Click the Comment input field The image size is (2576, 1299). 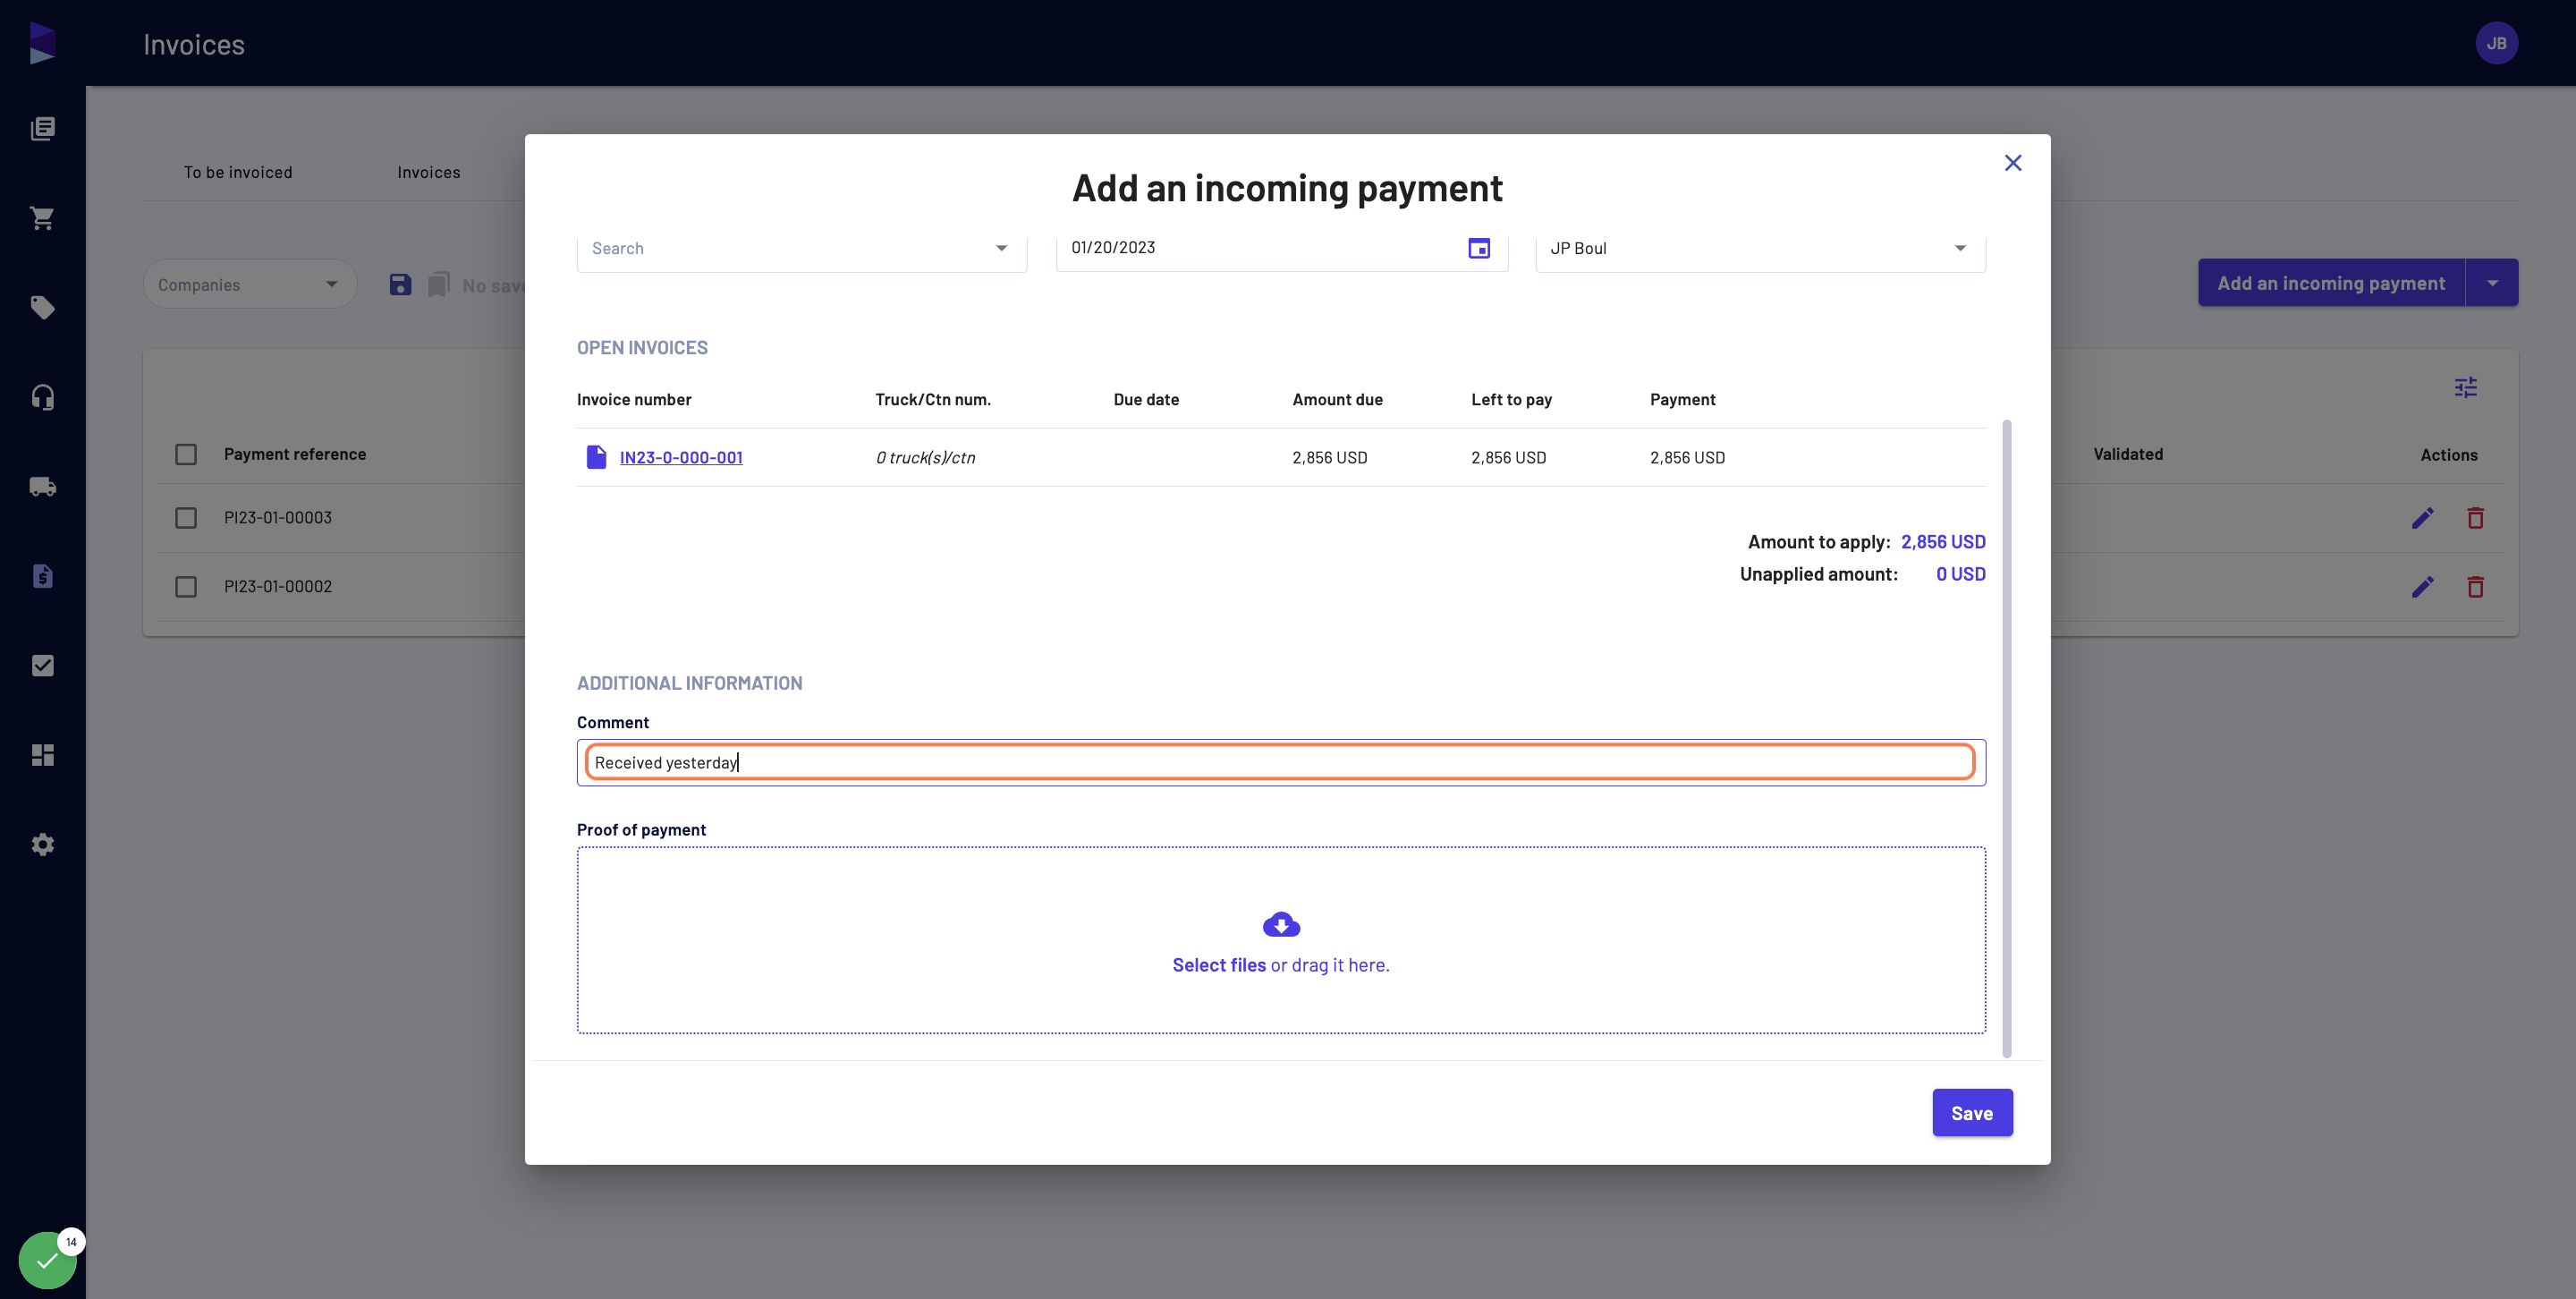point(1280,763)
